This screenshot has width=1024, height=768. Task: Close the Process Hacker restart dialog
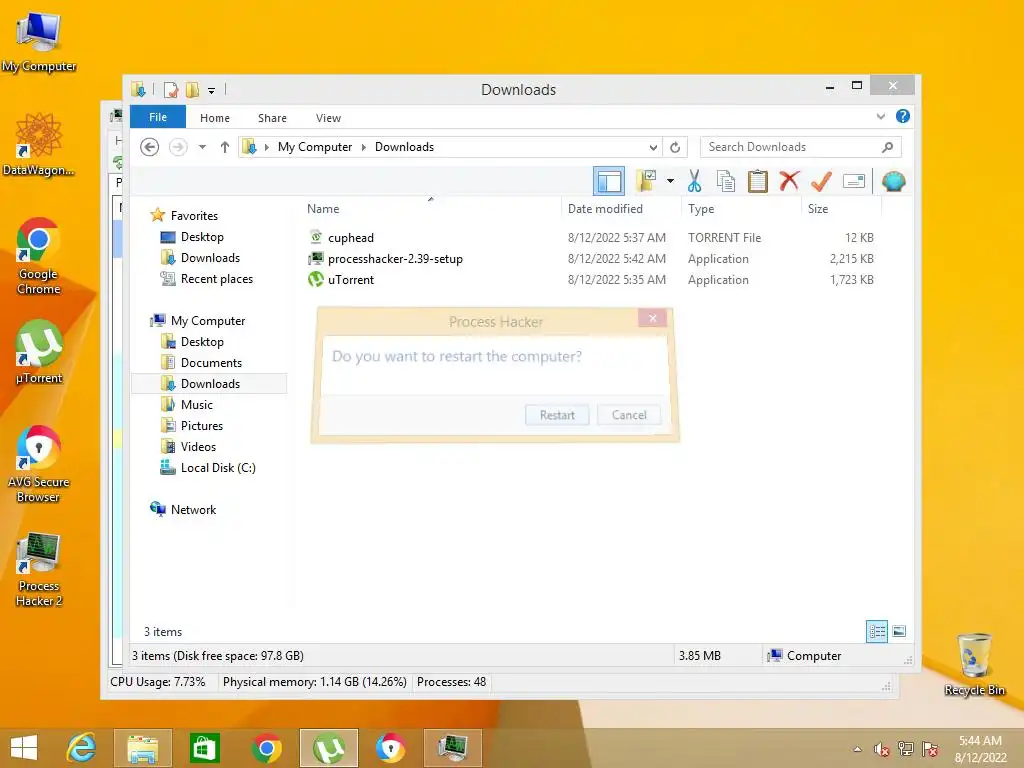point(652,318)
